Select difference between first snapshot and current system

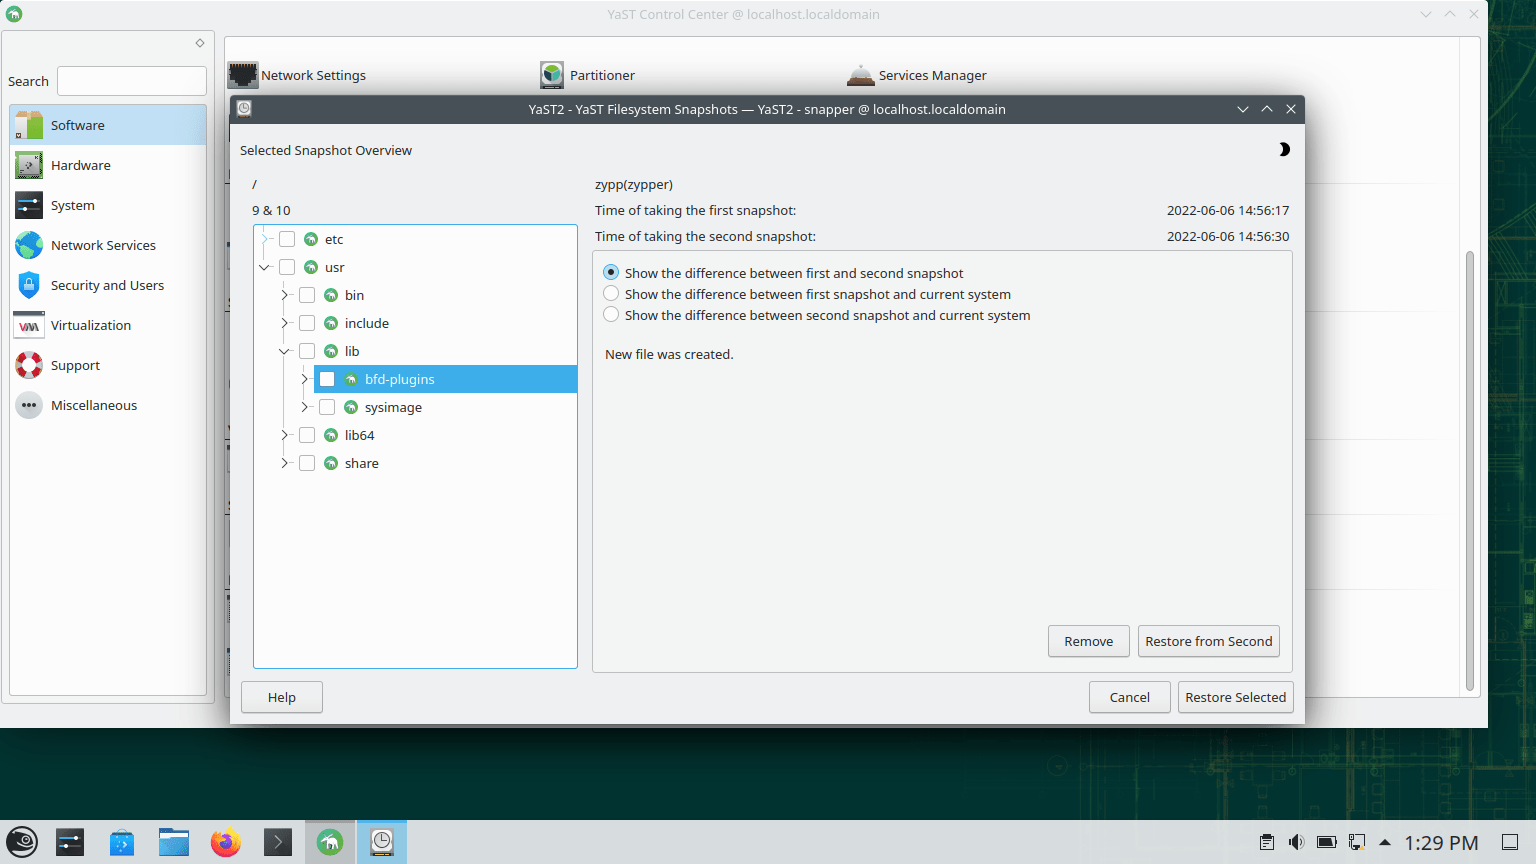pos(611,293)
